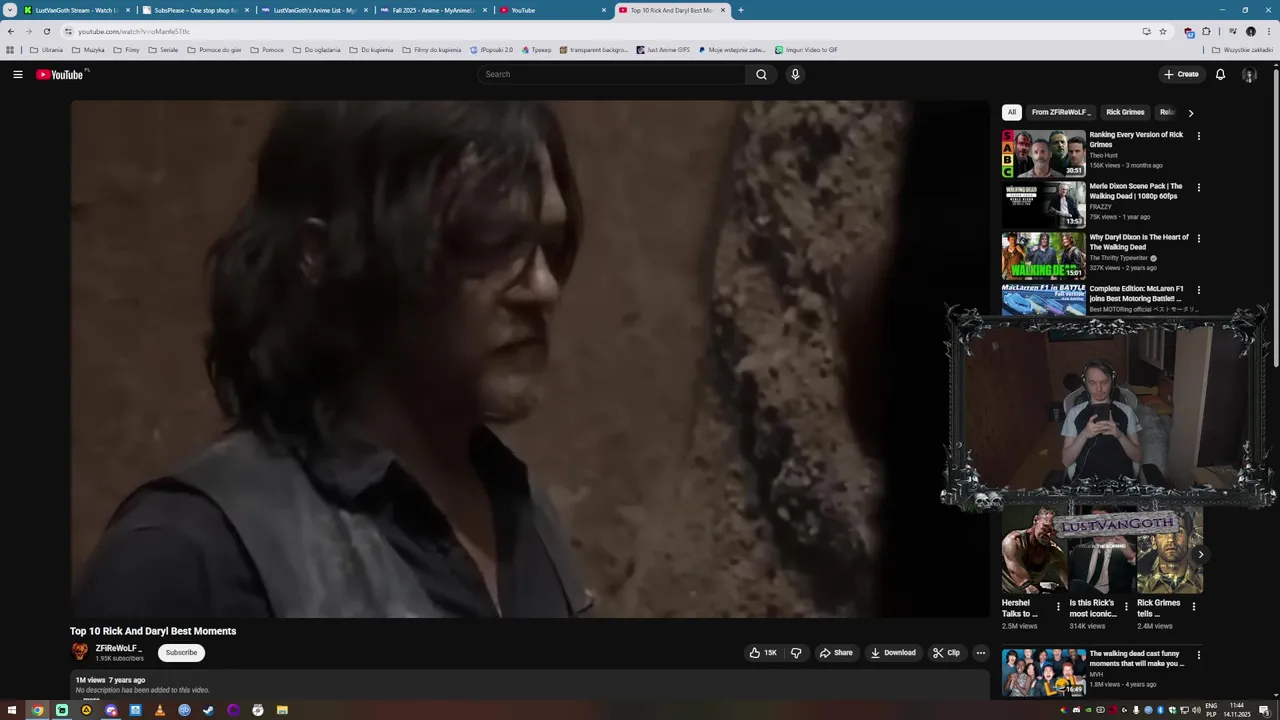The image size is (1280, 720).
Task: Play Ranking Every Version of Rick Grimes thumbnail
Action: tap(1044, 153)
